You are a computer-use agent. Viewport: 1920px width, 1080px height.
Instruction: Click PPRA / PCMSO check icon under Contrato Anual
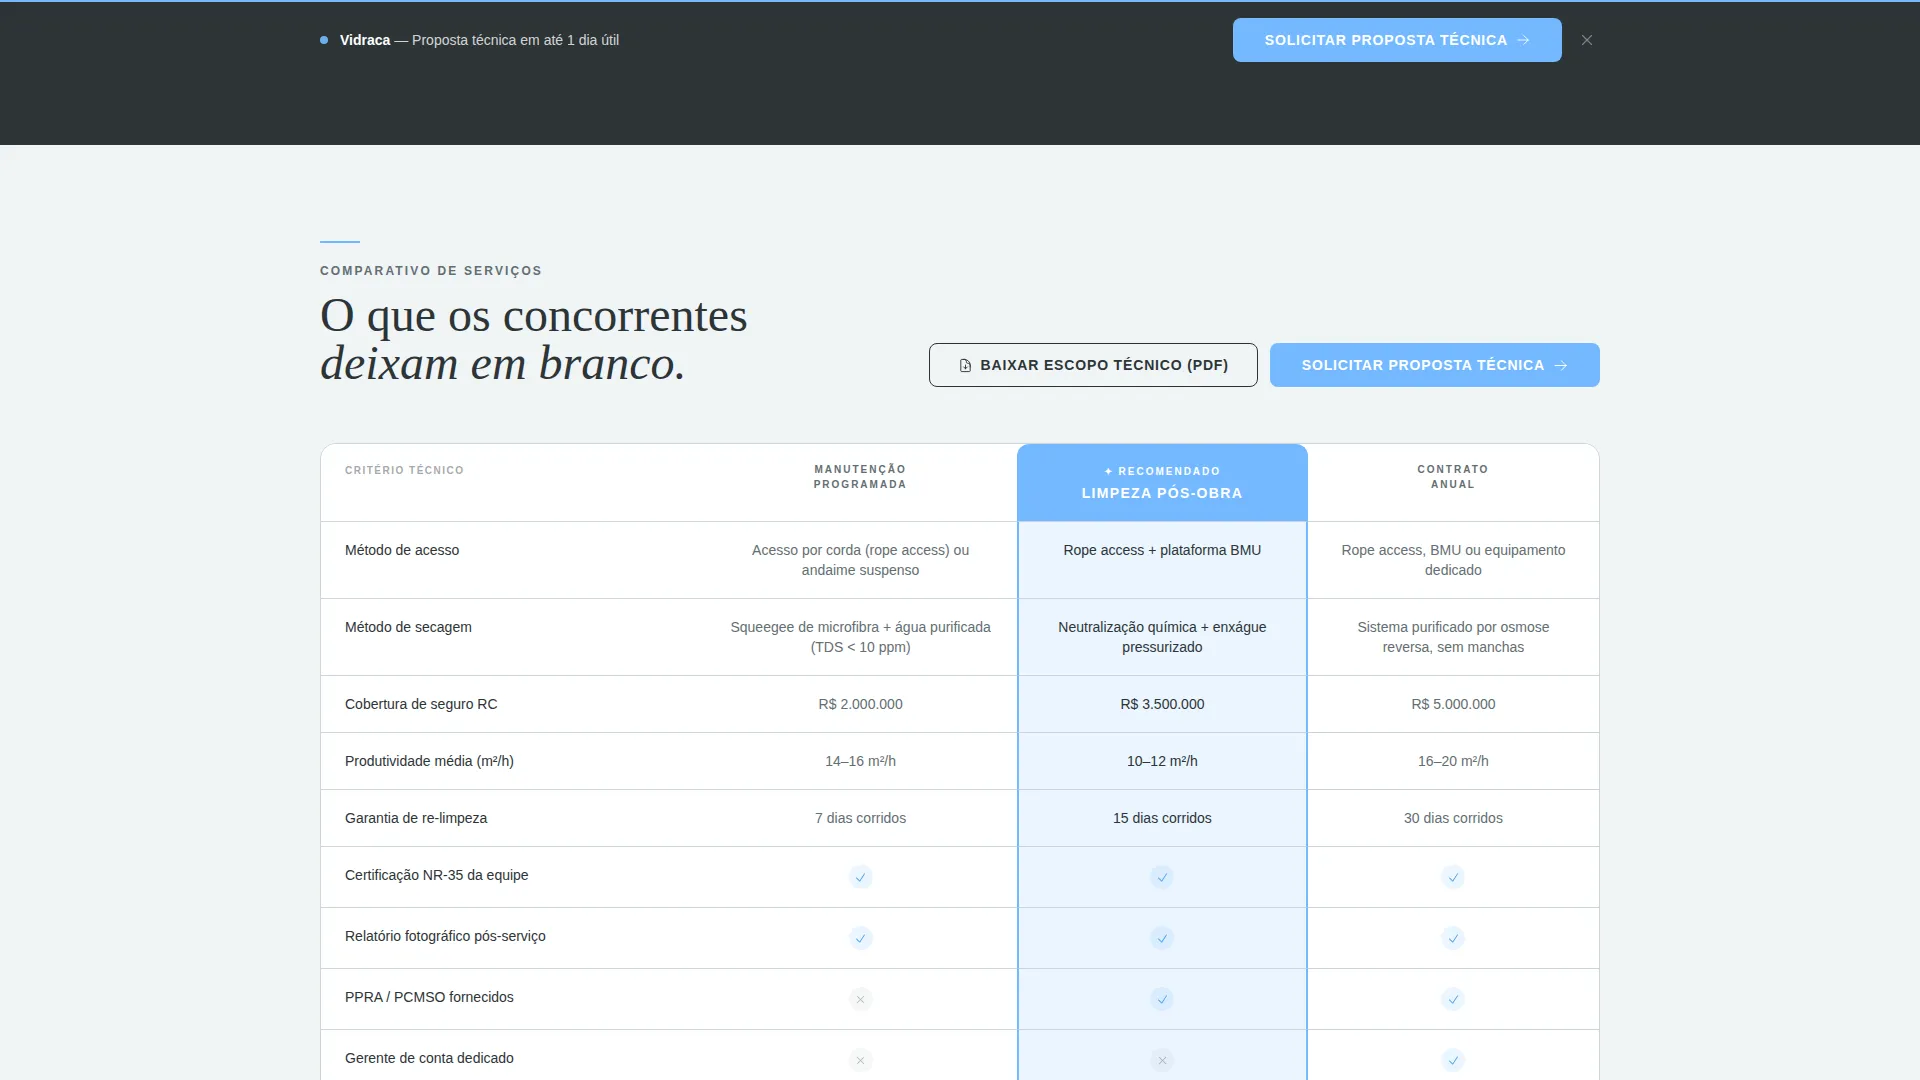pos(1453,999)
